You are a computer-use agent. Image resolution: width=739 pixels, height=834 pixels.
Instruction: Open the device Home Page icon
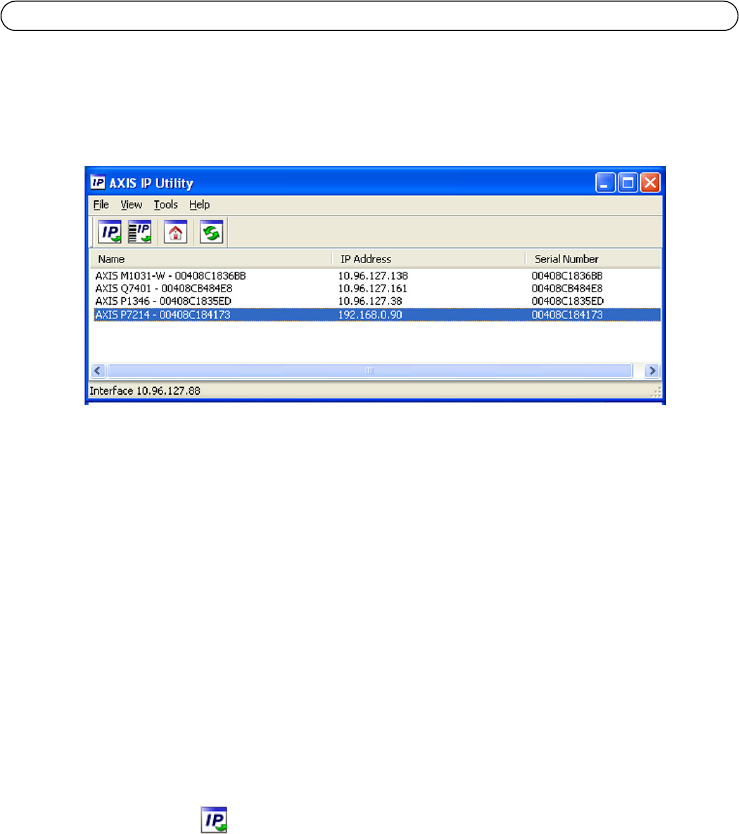tap(176, 232)
